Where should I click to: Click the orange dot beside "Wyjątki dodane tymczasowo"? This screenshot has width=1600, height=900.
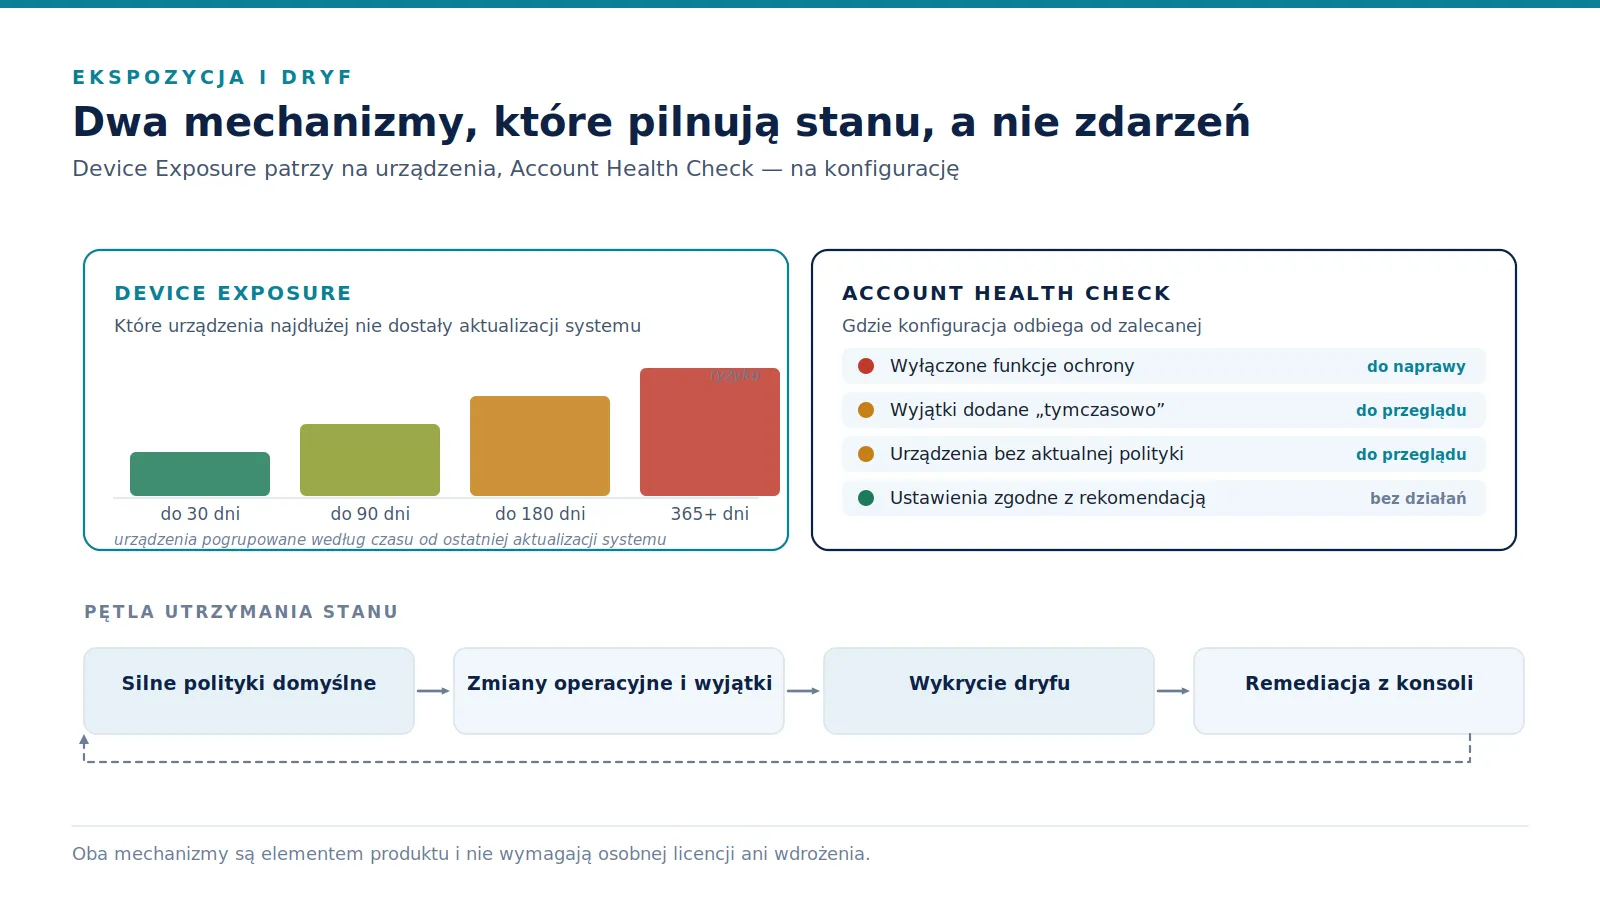866,410
